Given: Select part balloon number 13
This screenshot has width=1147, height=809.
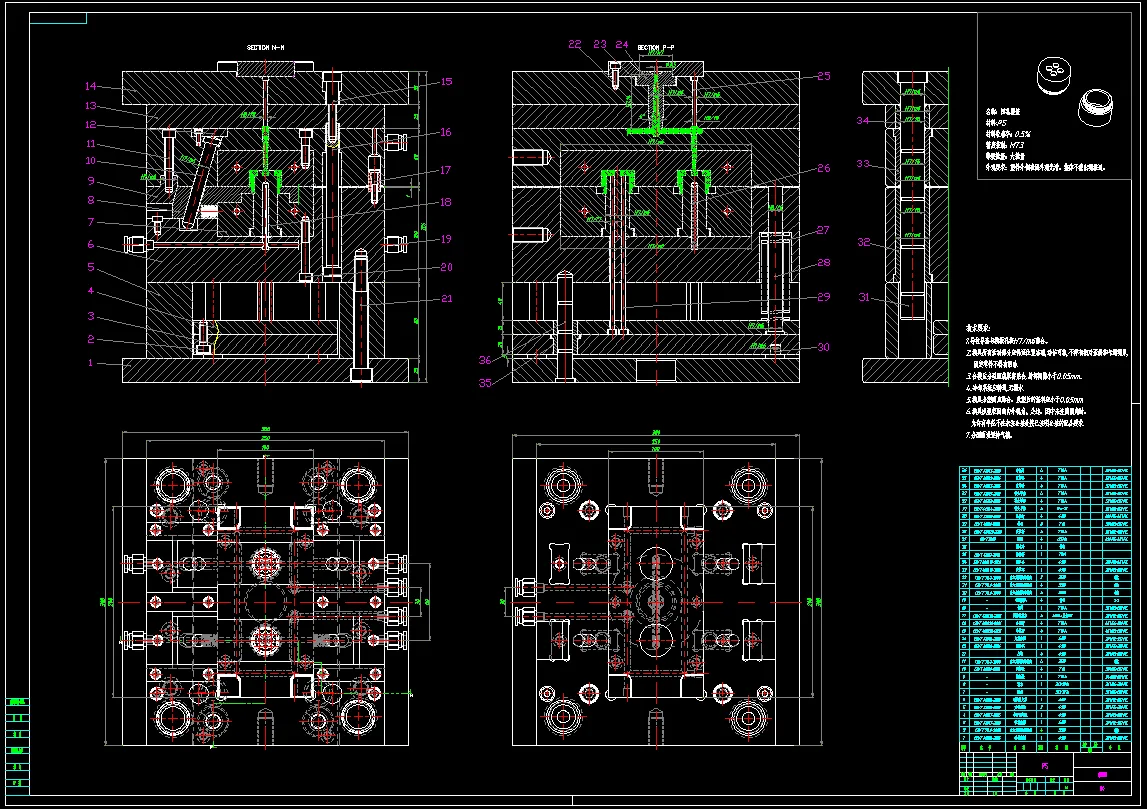Looking at the screenshot, I should click(91, 106).
